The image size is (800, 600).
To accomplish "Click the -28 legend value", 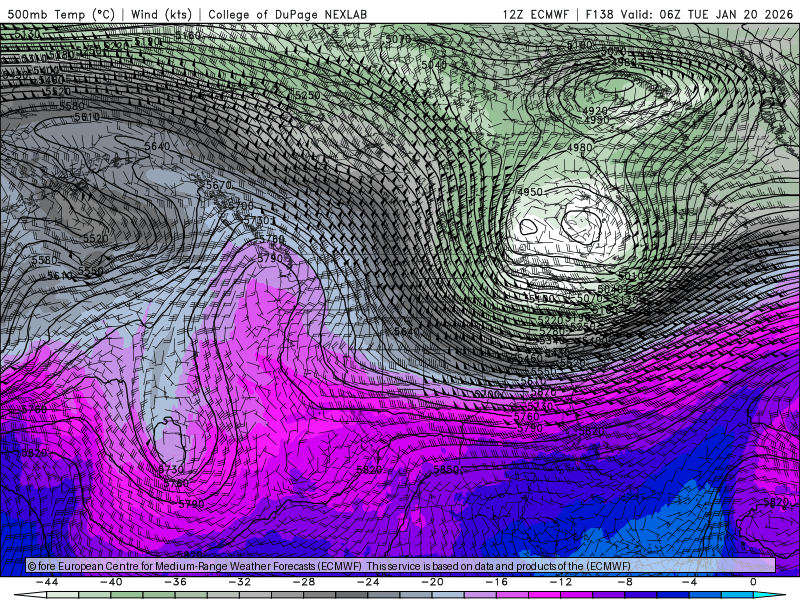I will coord(304,582).
